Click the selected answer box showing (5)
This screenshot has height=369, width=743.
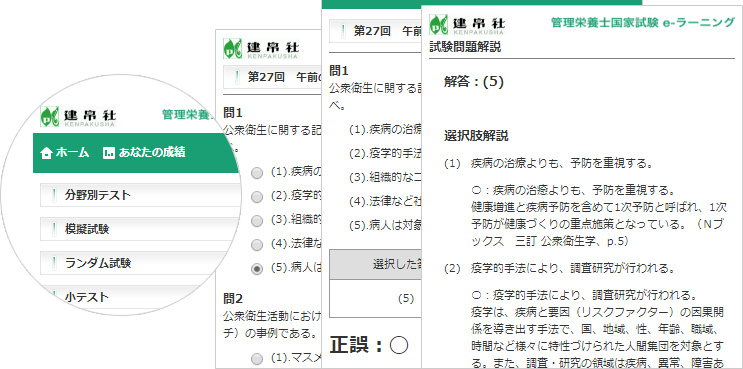(374, 298)
